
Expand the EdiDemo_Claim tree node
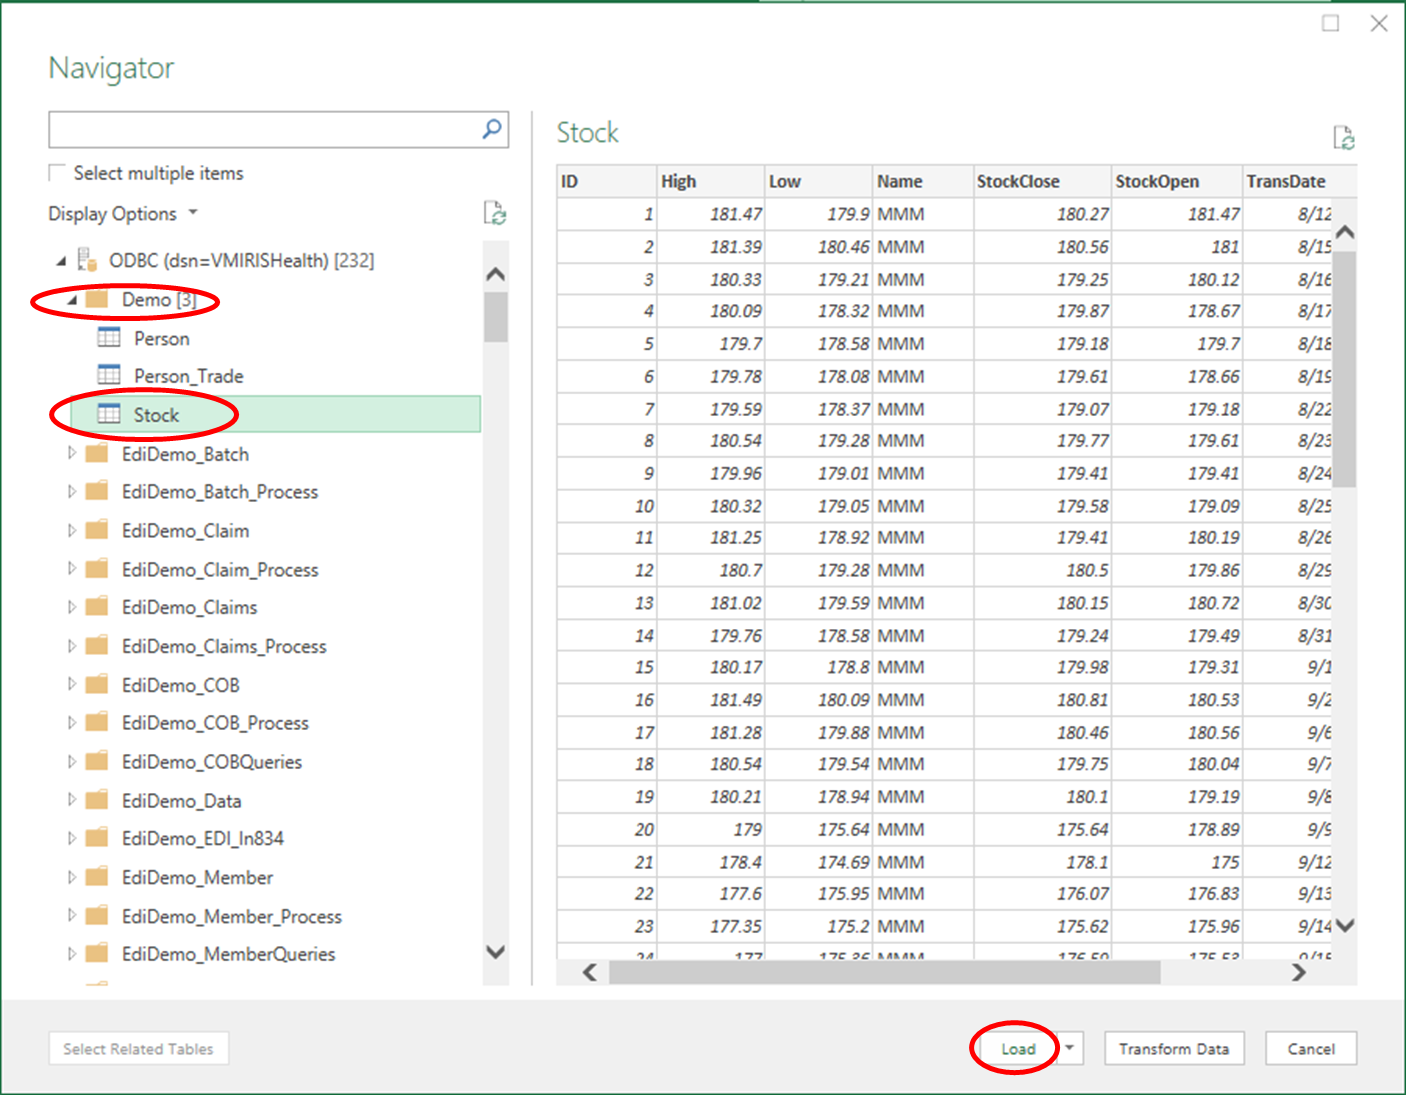(x=71, y=531)
